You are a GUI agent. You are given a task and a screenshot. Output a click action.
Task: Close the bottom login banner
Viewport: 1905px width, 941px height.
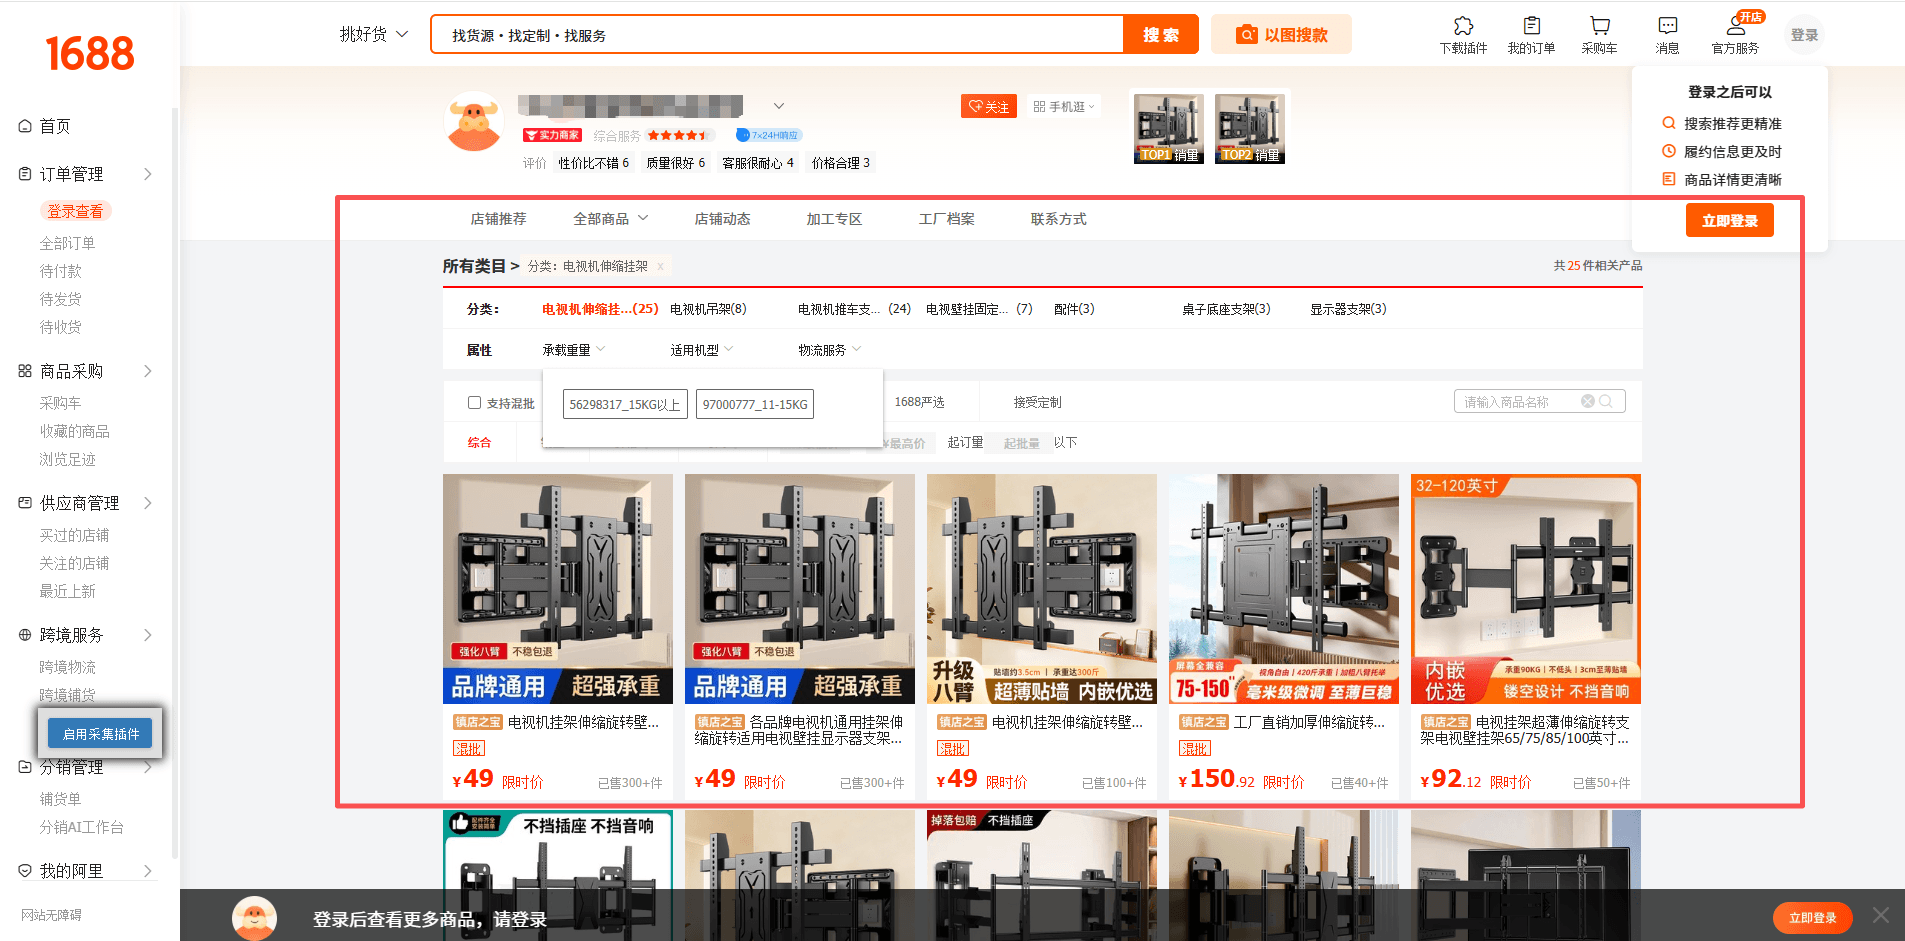(1880, 916)
